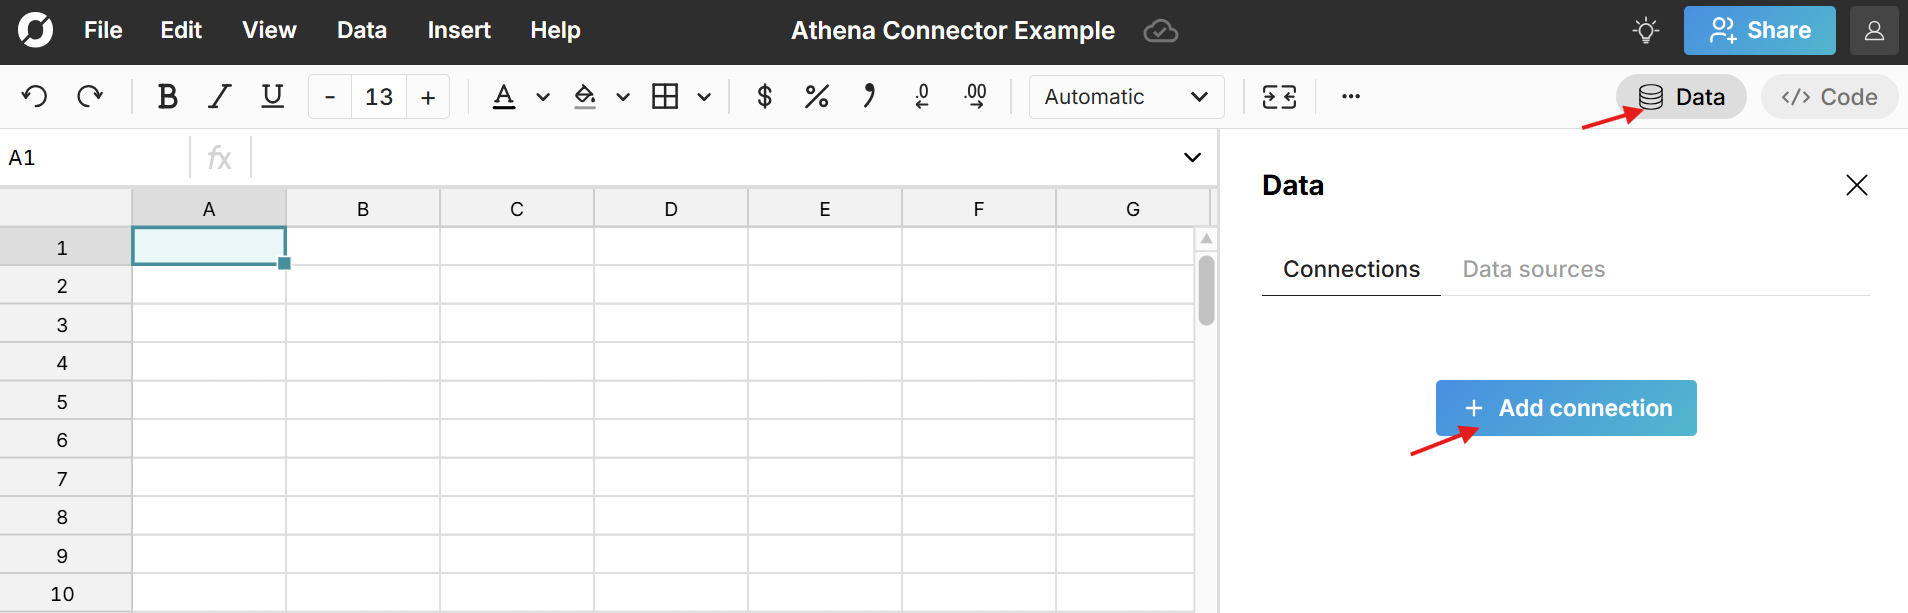Apply currency format
Viewport: 1908px width, 613px height.
(x=763, y=96)
